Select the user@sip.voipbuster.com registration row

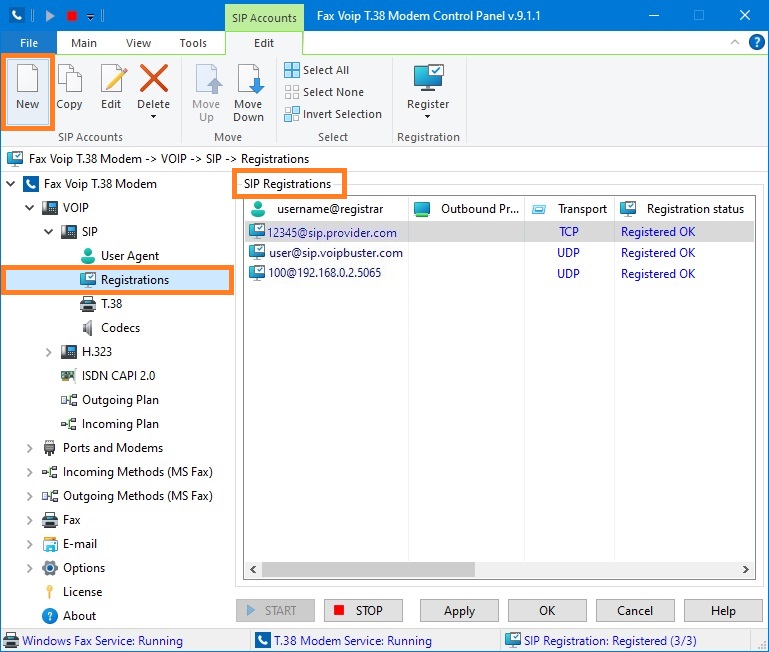point(499,253)
